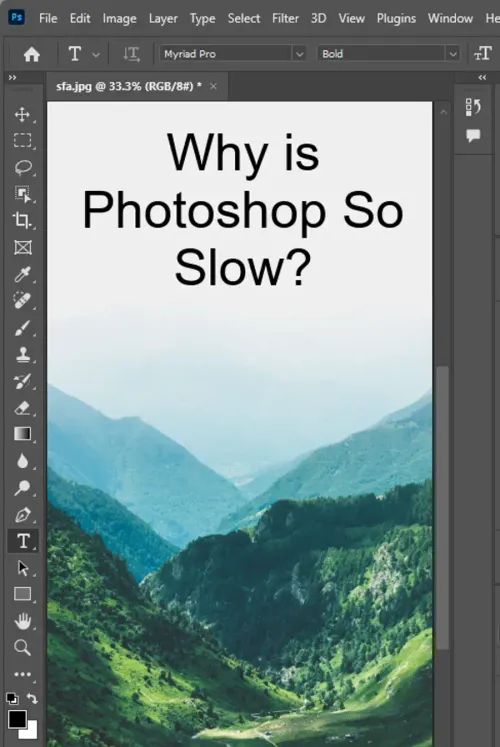Open the Image menu

(x=120, y=19)
